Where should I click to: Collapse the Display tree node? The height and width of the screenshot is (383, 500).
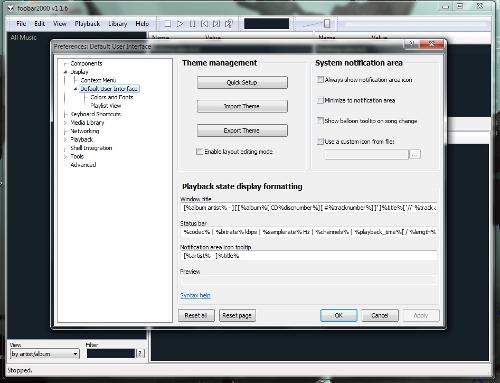[65, 72]
